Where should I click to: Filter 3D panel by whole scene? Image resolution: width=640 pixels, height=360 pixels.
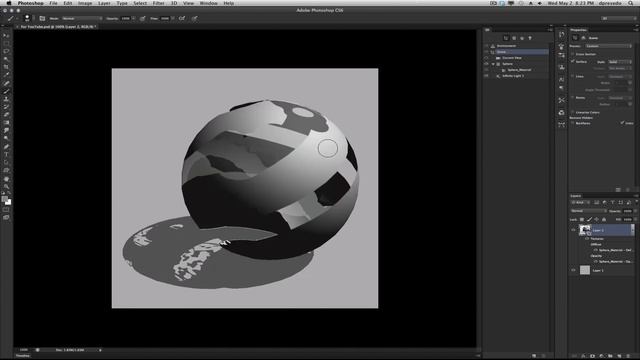click(x=506, y=38)
